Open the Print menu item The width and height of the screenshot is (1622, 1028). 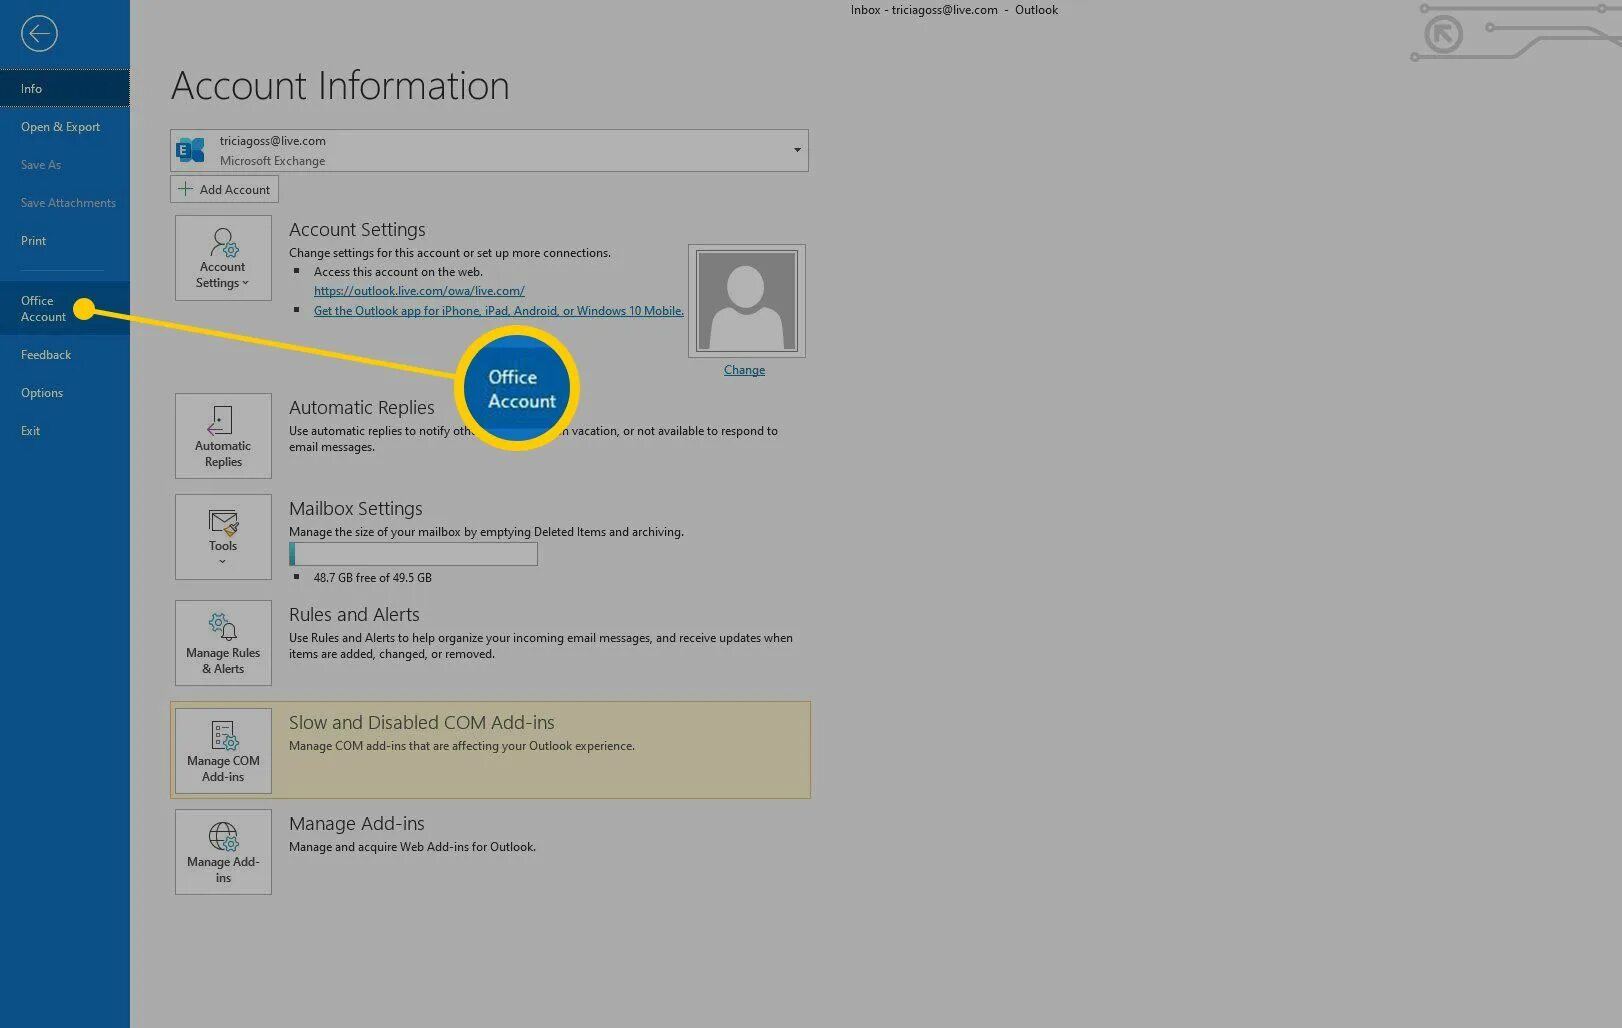[x=65, y=241]
